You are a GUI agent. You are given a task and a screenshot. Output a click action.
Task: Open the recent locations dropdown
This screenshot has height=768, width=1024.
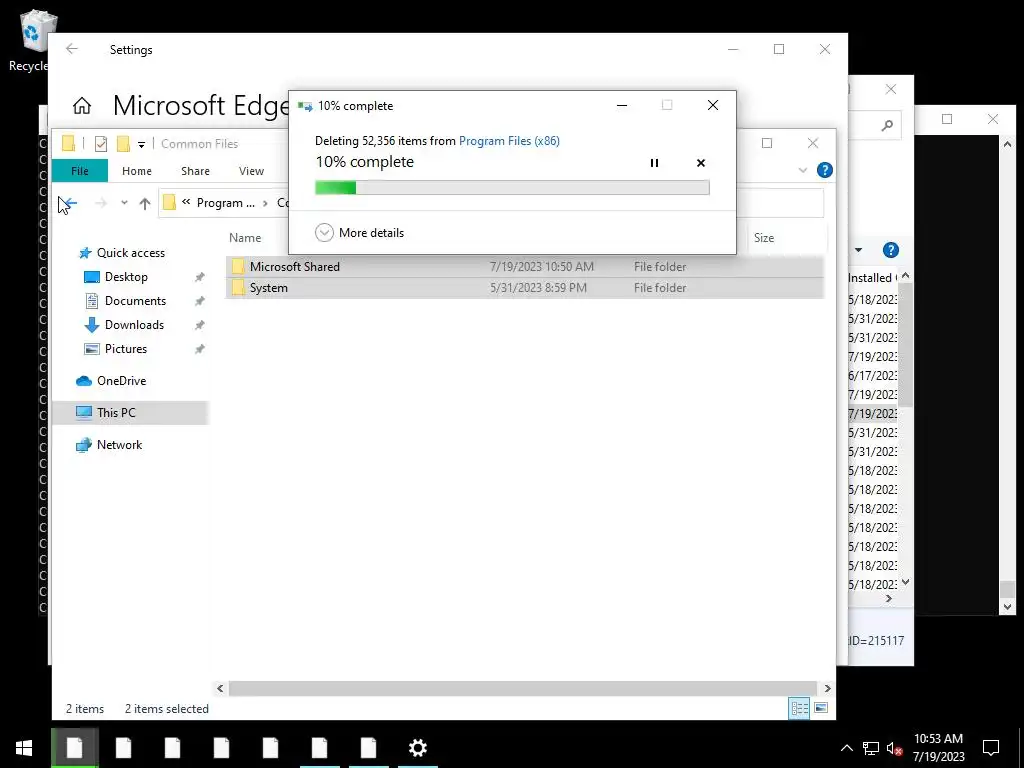click(x=124, y=203)
